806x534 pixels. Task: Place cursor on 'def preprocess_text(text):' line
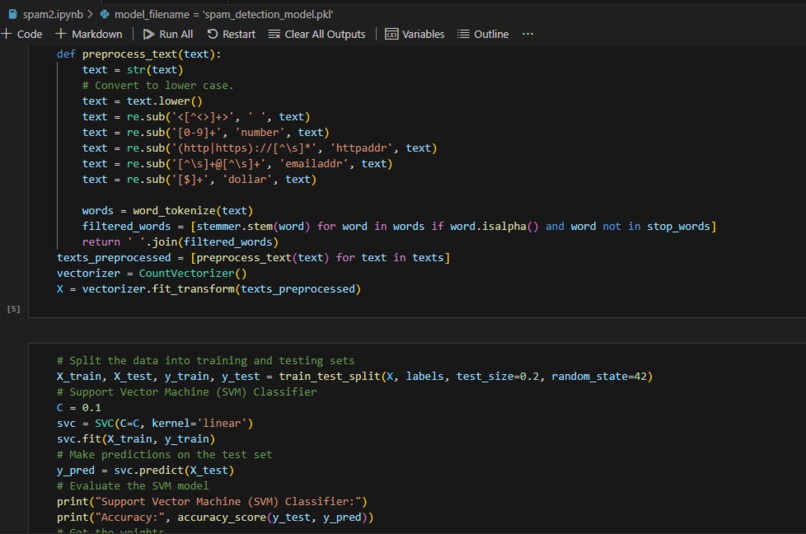click(139, 54)
